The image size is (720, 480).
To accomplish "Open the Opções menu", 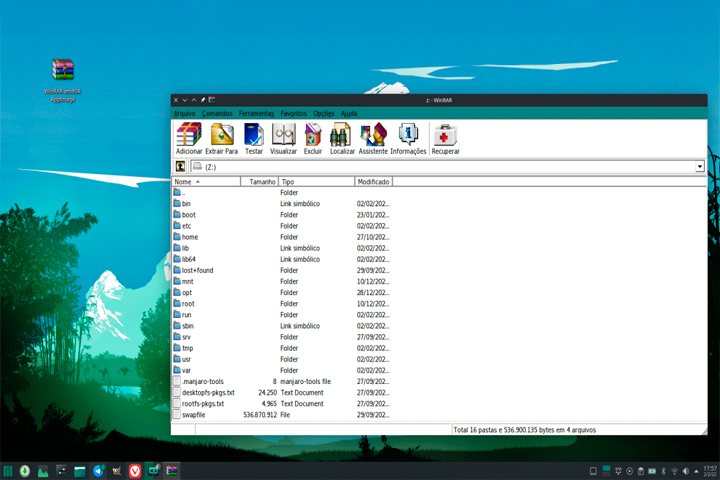I will click(x=324, y=113).
